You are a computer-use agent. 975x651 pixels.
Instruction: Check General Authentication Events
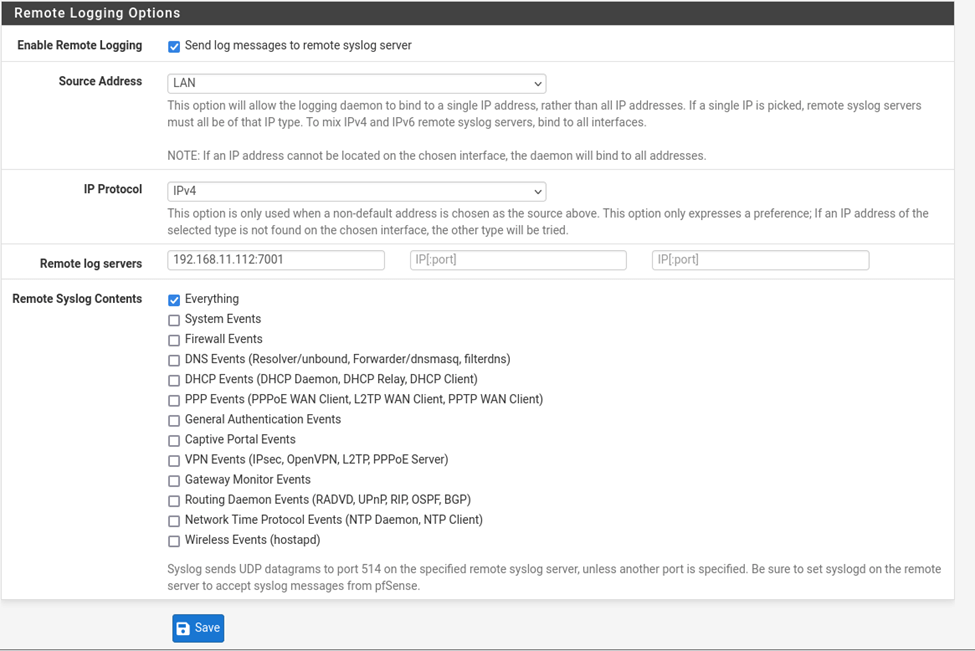click(174, 420)
